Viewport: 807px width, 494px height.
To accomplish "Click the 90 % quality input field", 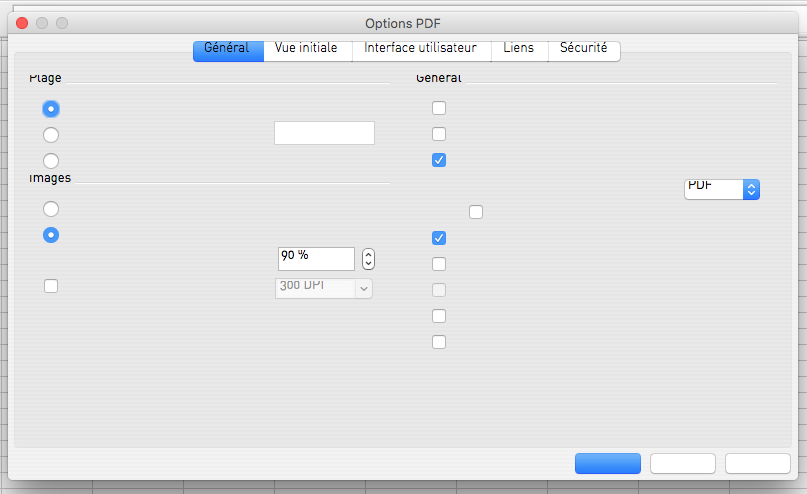I will pyautogui.click(x=316, y=259).
